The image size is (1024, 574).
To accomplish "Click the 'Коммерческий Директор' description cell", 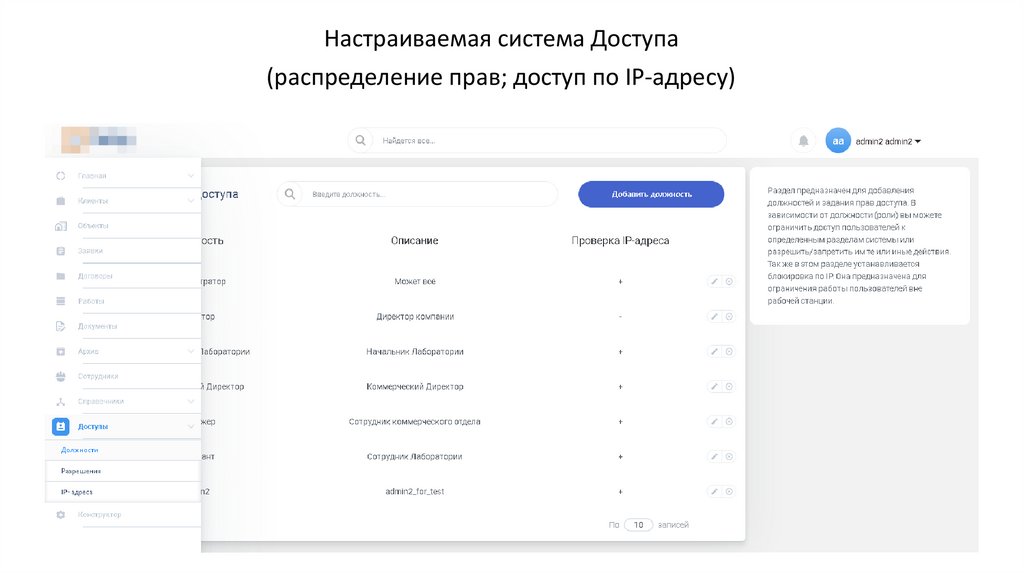I will 415,387.
